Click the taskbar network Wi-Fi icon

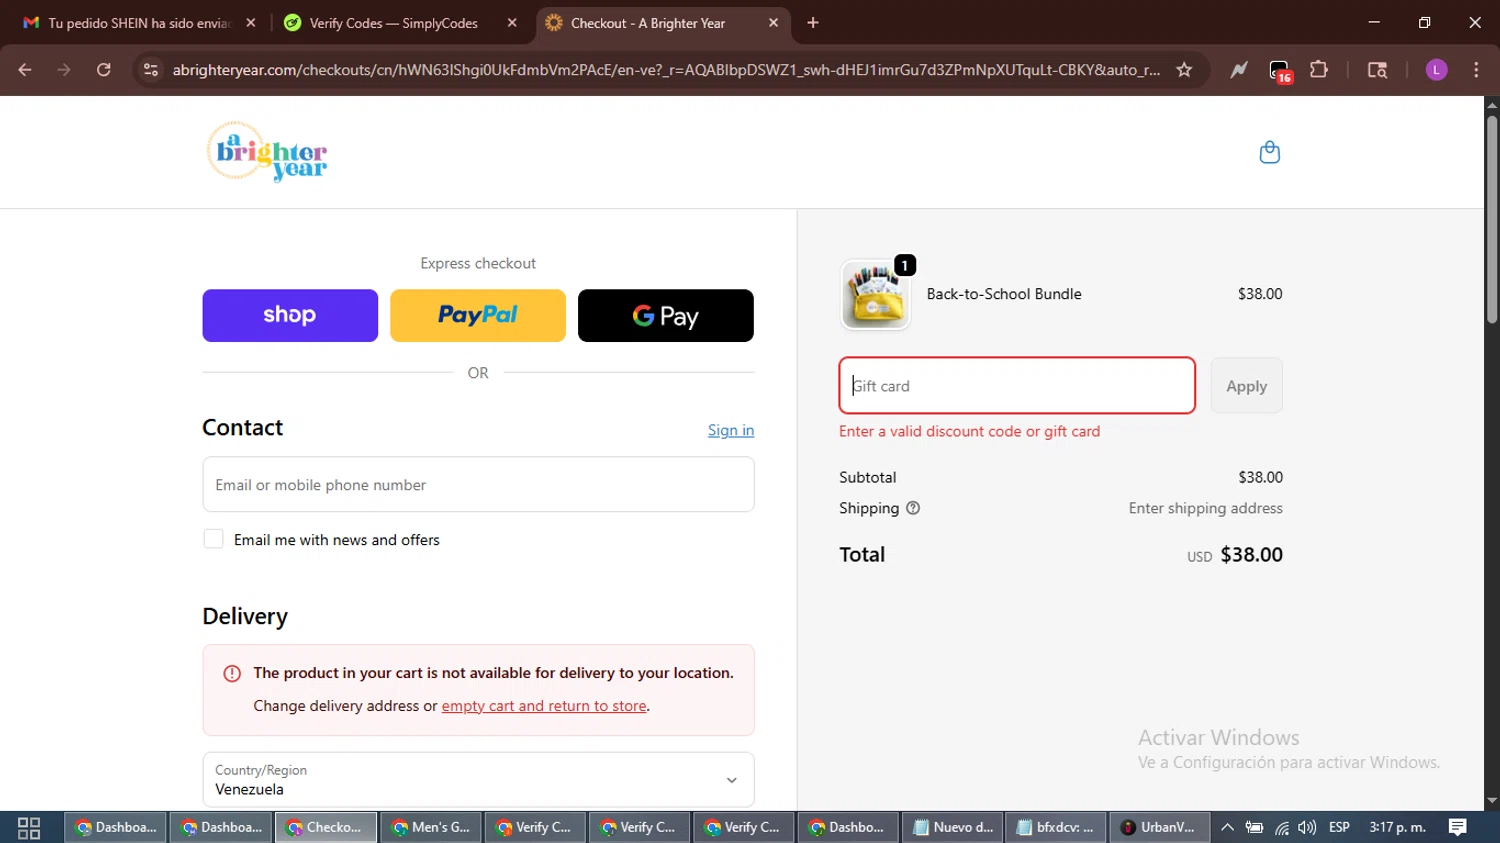click(1281, 827)
